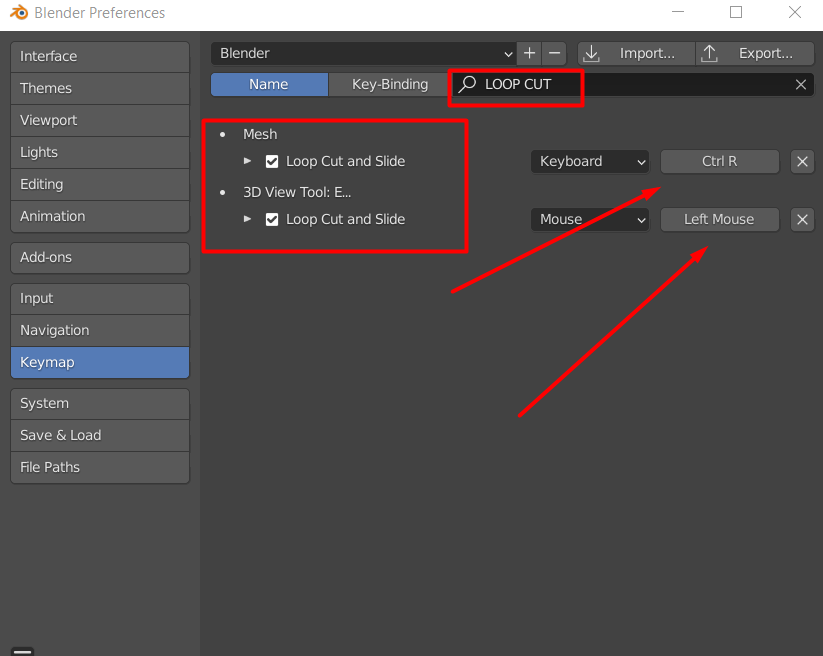Remove the Left Mouse keymap item
Viewport: 823px width, 656px height.
click(x=802, y=219)
